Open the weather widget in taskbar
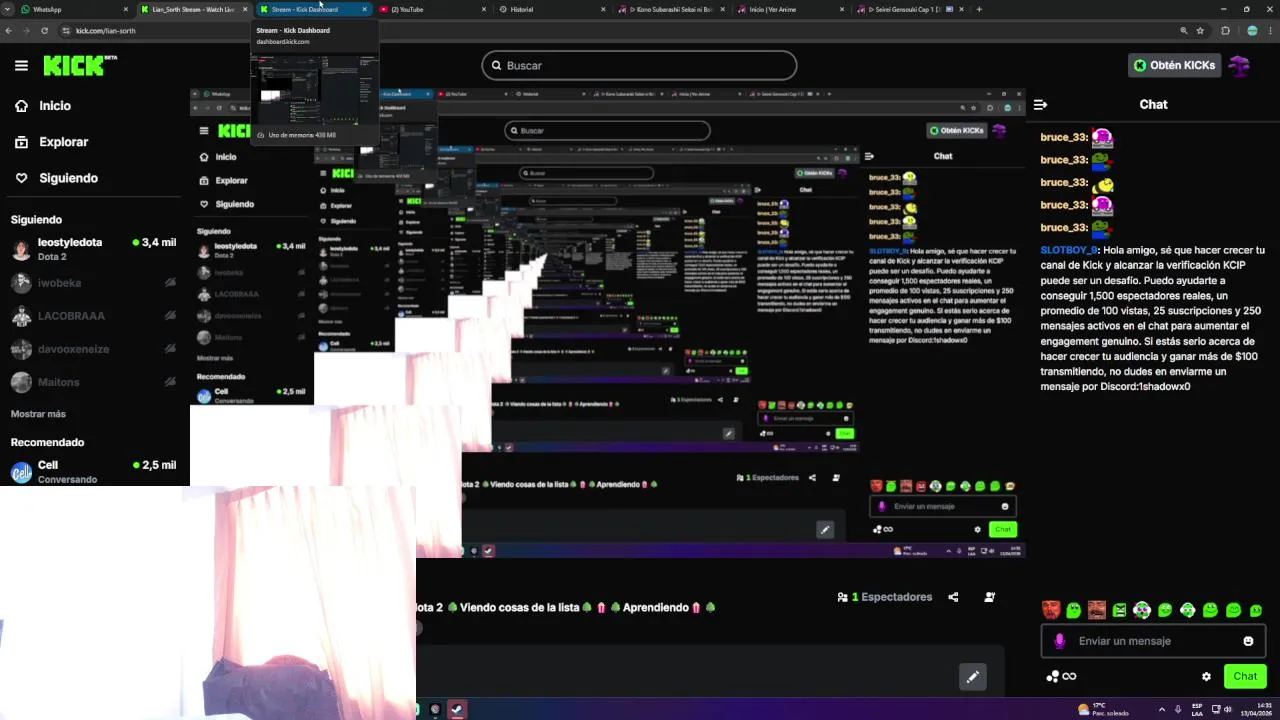This screenshot has height=720, width=1280. [1103, 709]
